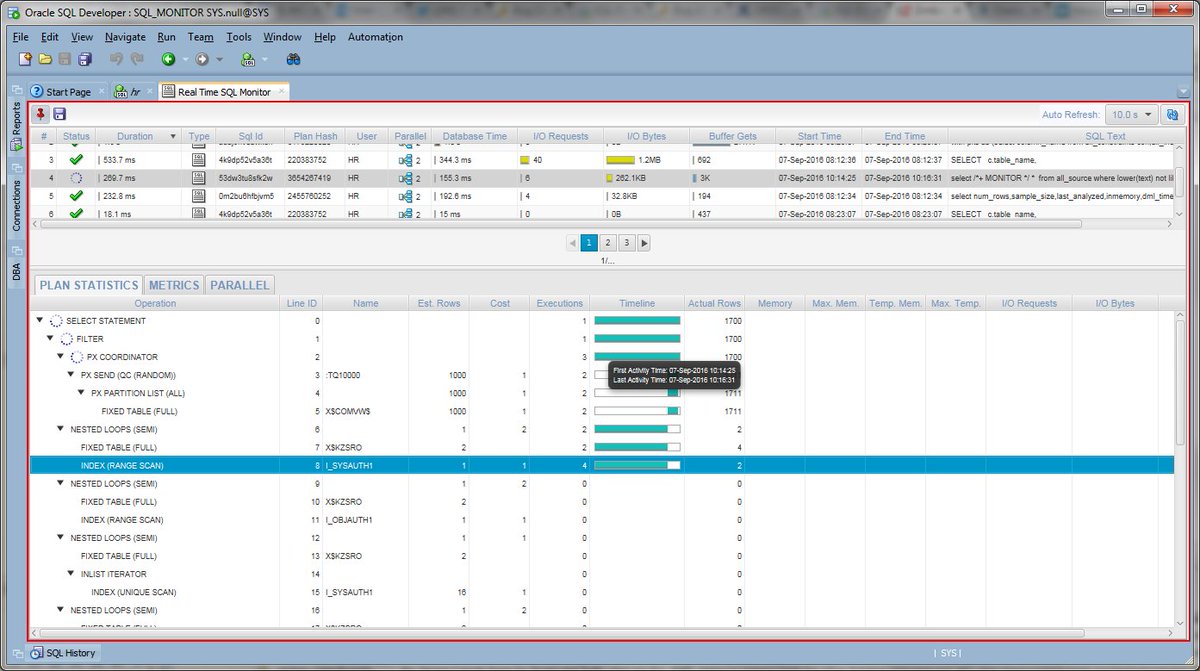Click the Reports side panel icon
Image resolution: width=1200 pixels, height=671 pixels.
click(16, 145)
